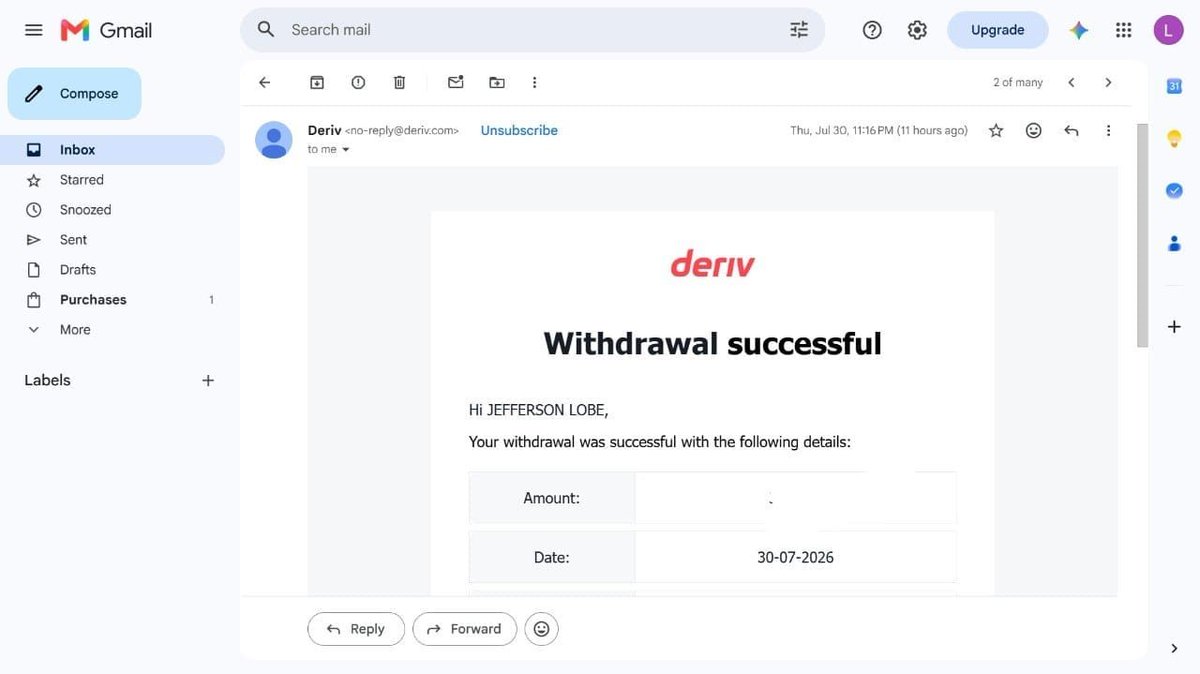Archive this email
This screenshot has width=1200, height=674.
[x=317, y=82]
